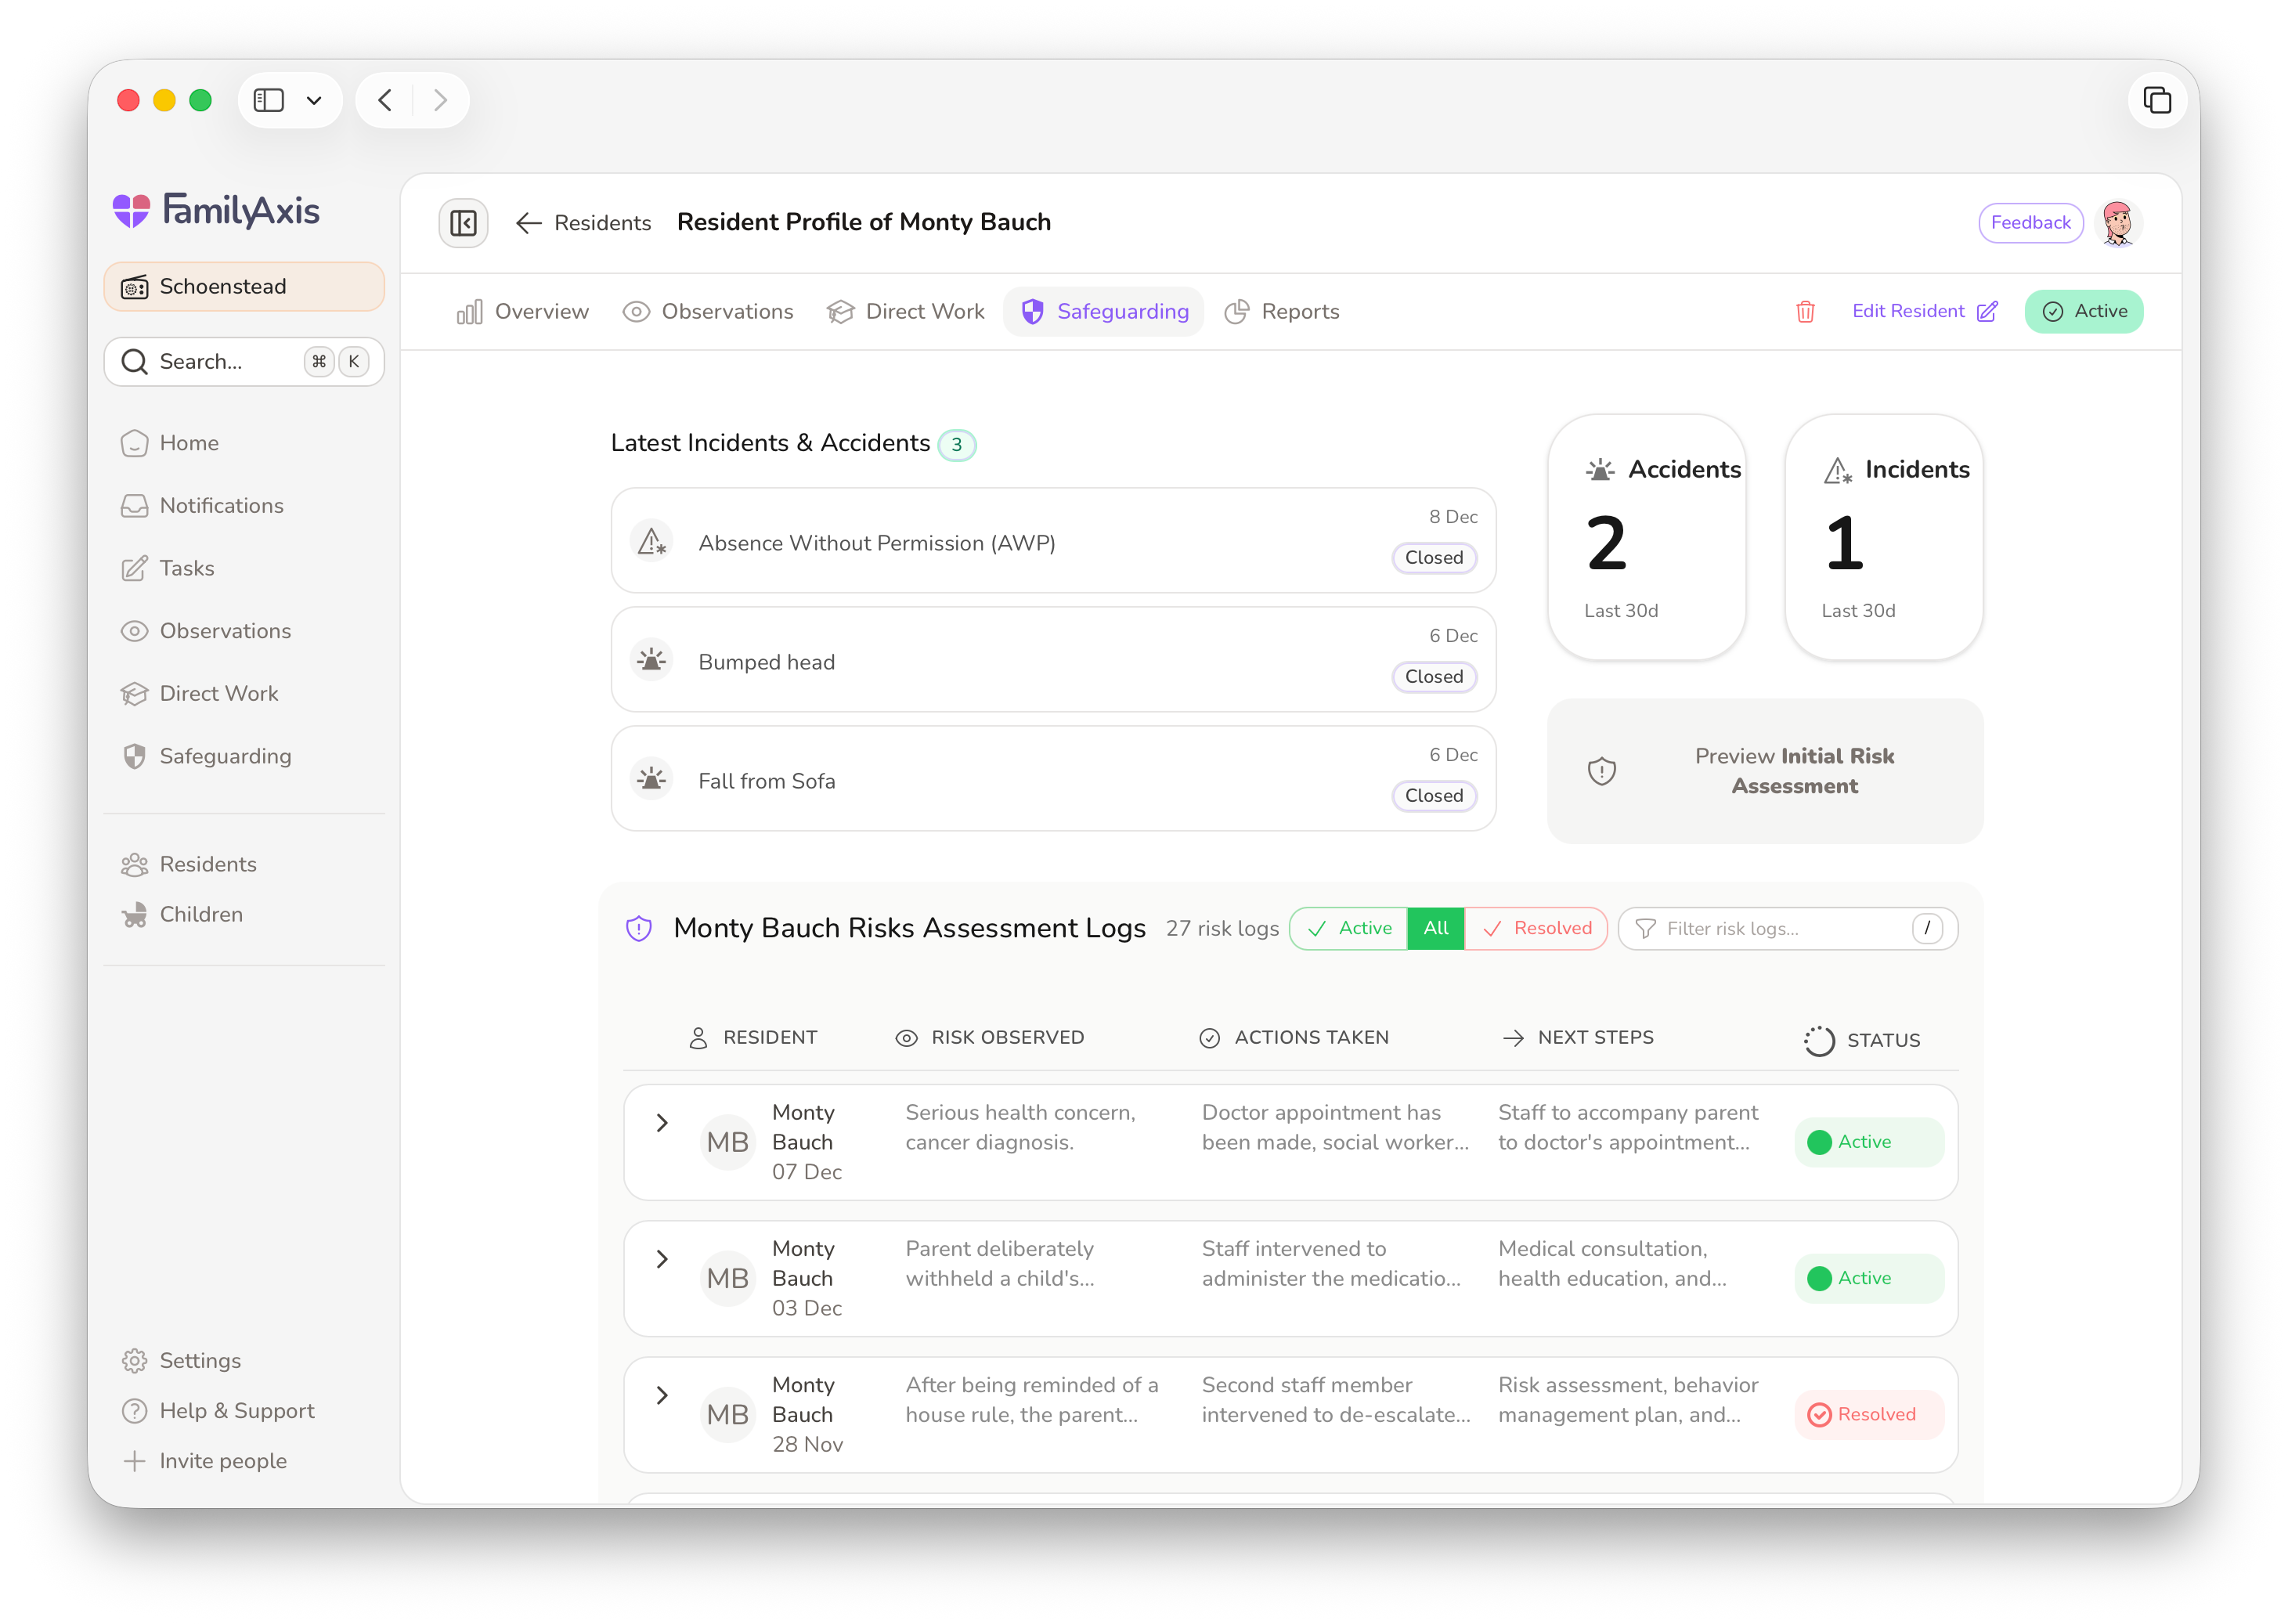Switch to the Observations profile tab
The image size is (2288, 1624).
coord(708,312)
